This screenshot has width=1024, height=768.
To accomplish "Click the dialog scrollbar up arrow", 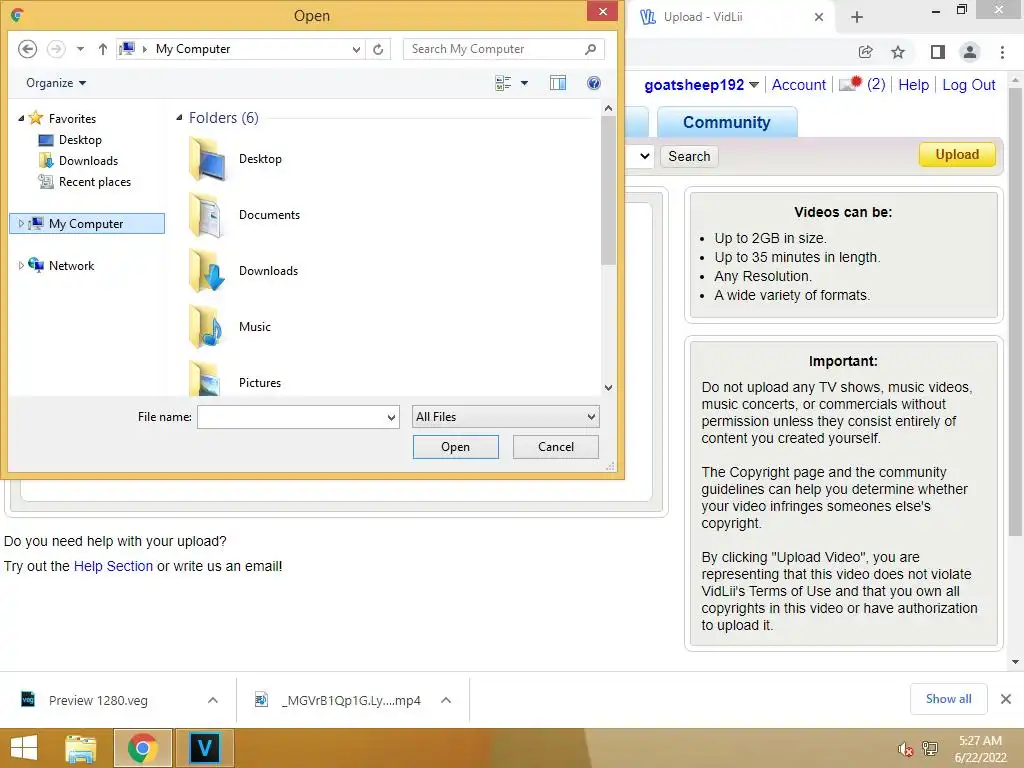I will click(x=609, y=108).
